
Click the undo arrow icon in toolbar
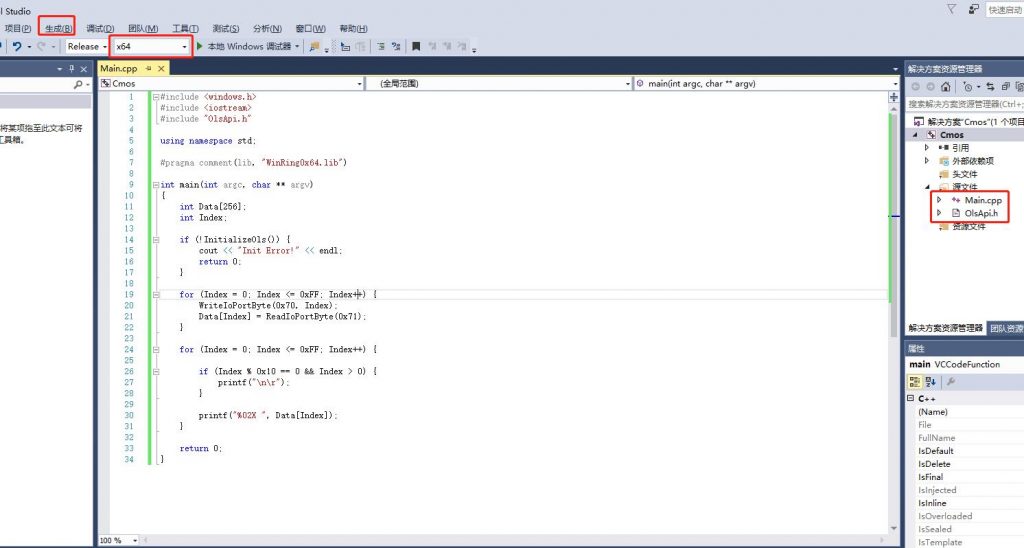point(17,46)
